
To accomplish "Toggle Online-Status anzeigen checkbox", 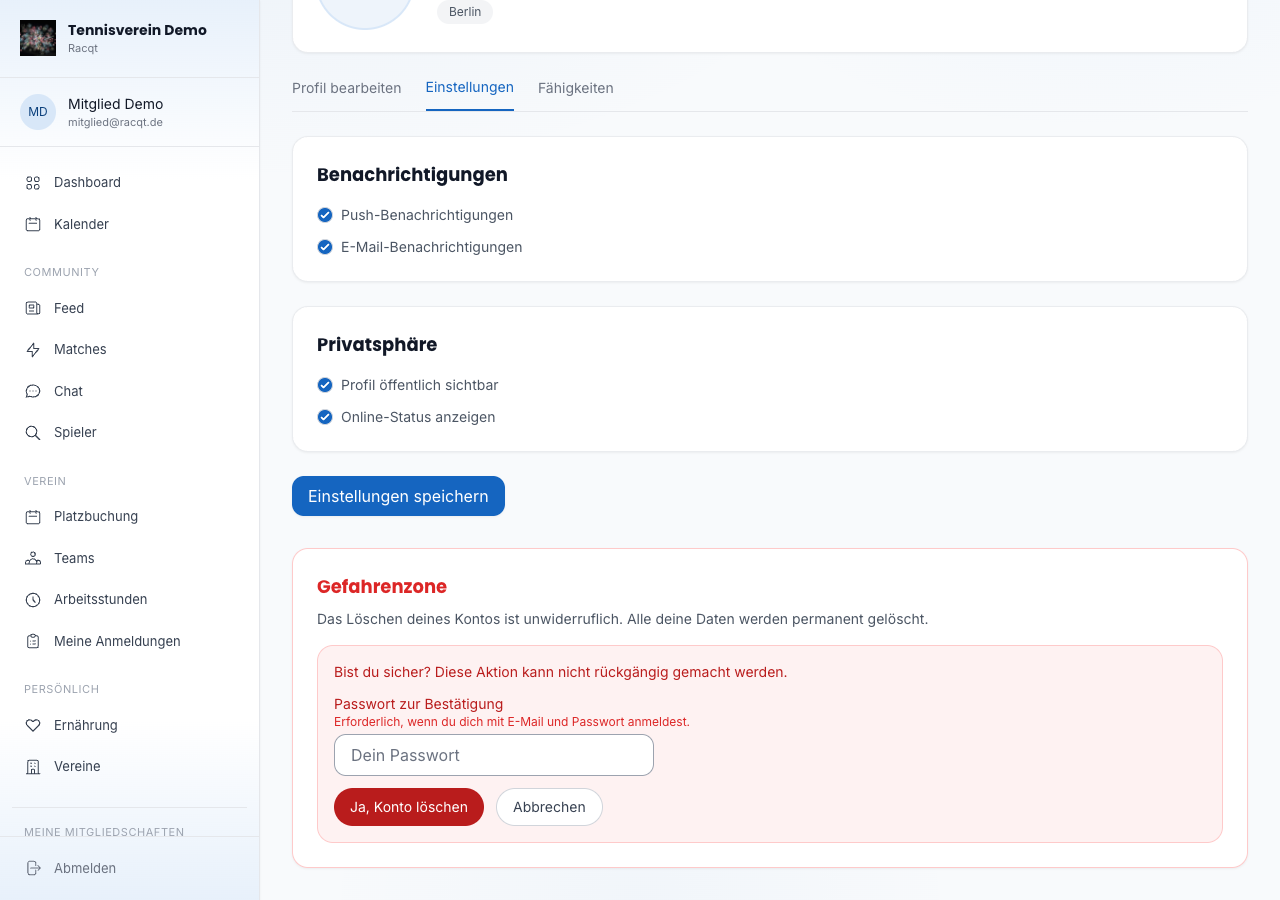I will [x=325, y=417].
